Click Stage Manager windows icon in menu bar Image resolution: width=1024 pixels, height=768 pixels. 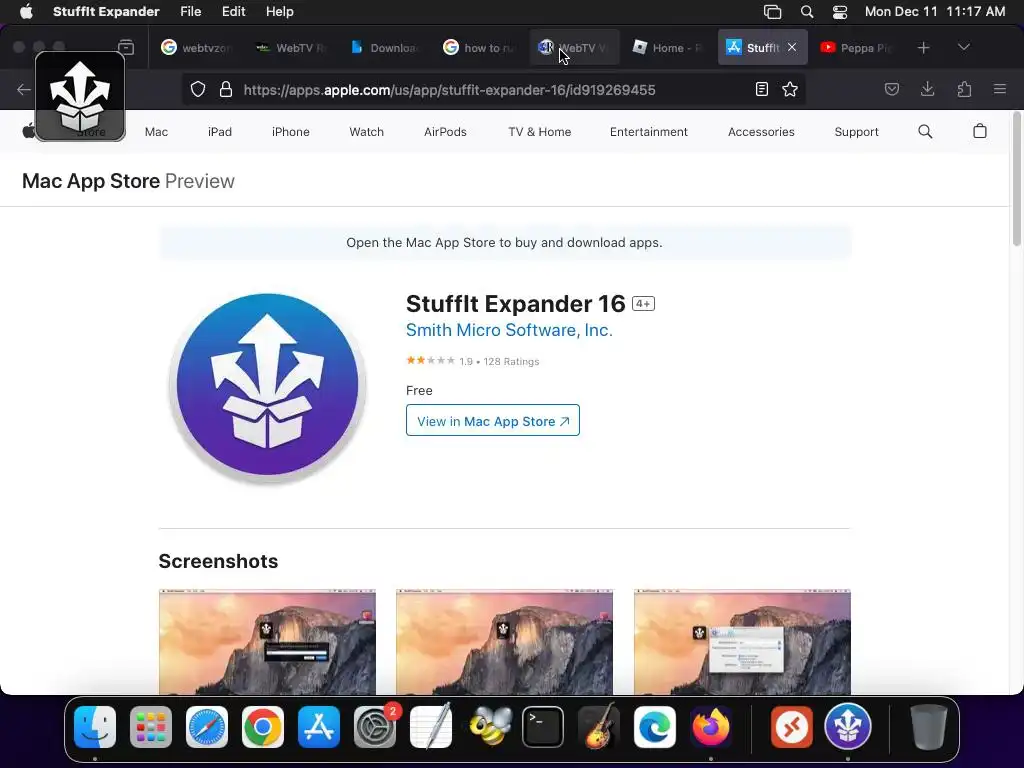point(773,11)
